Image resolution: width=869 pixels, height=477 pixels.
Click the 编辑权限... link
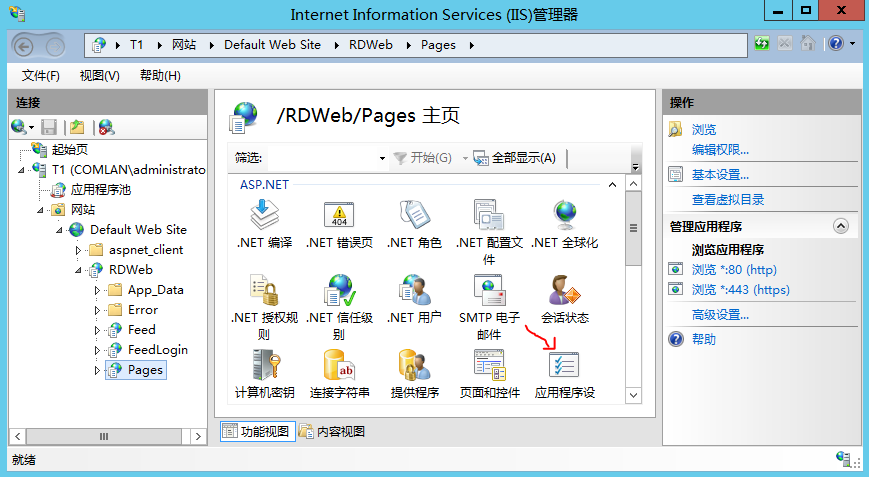pos(720,150)
